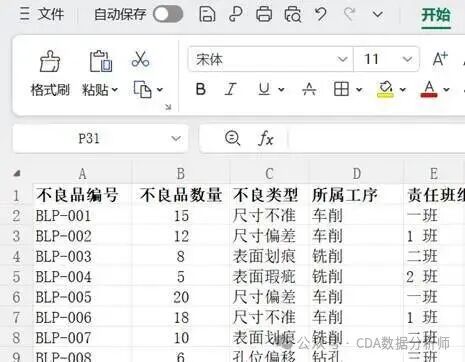
Task: Click the Name Box showing P31
Action: (89, 138)
